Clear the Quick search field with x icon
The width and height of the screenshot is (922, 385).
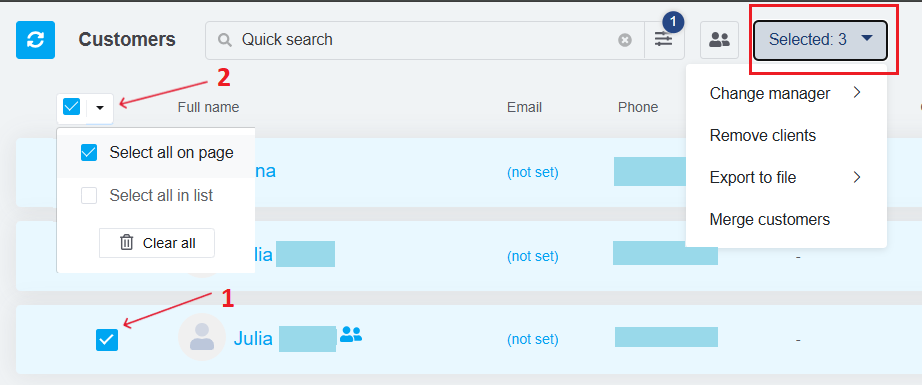coord(624,40)
